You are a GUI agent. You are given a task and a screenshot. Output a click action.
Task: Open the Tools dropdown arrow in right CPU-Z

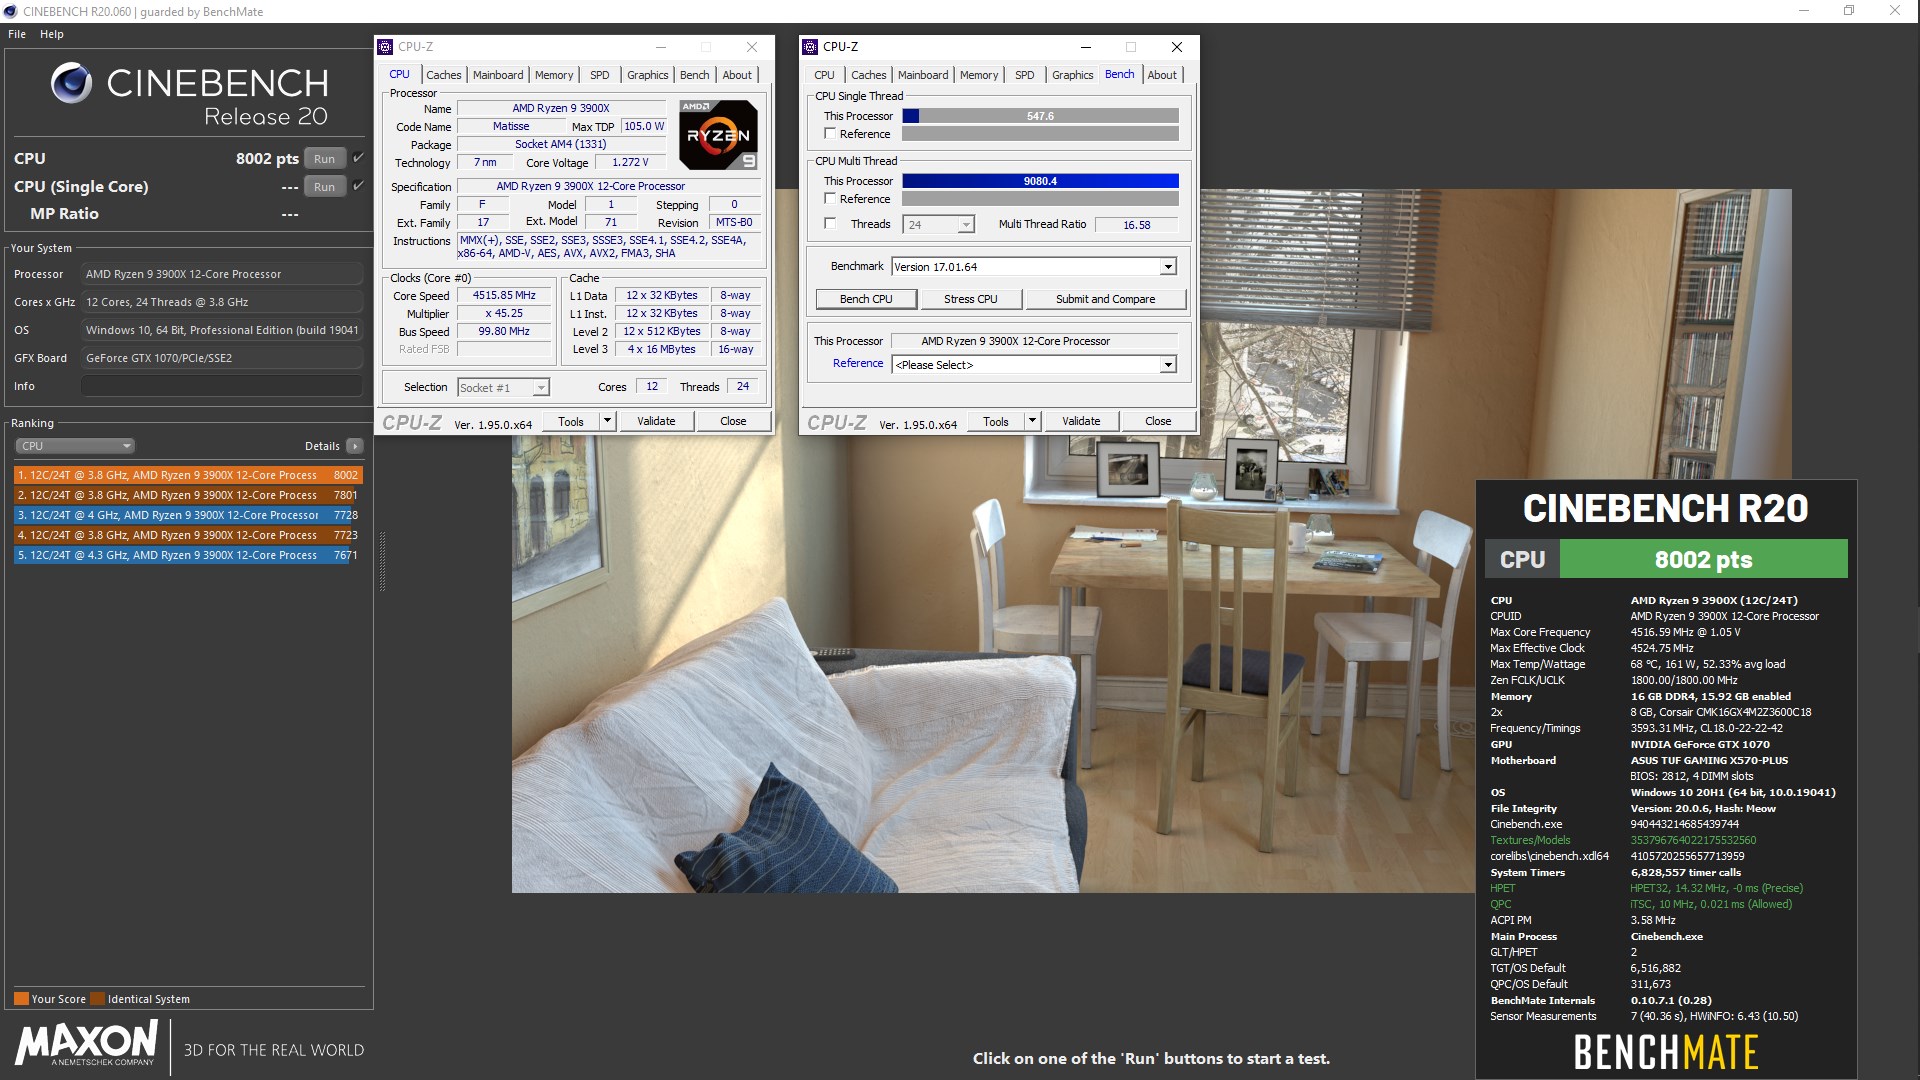(1032, 422)
